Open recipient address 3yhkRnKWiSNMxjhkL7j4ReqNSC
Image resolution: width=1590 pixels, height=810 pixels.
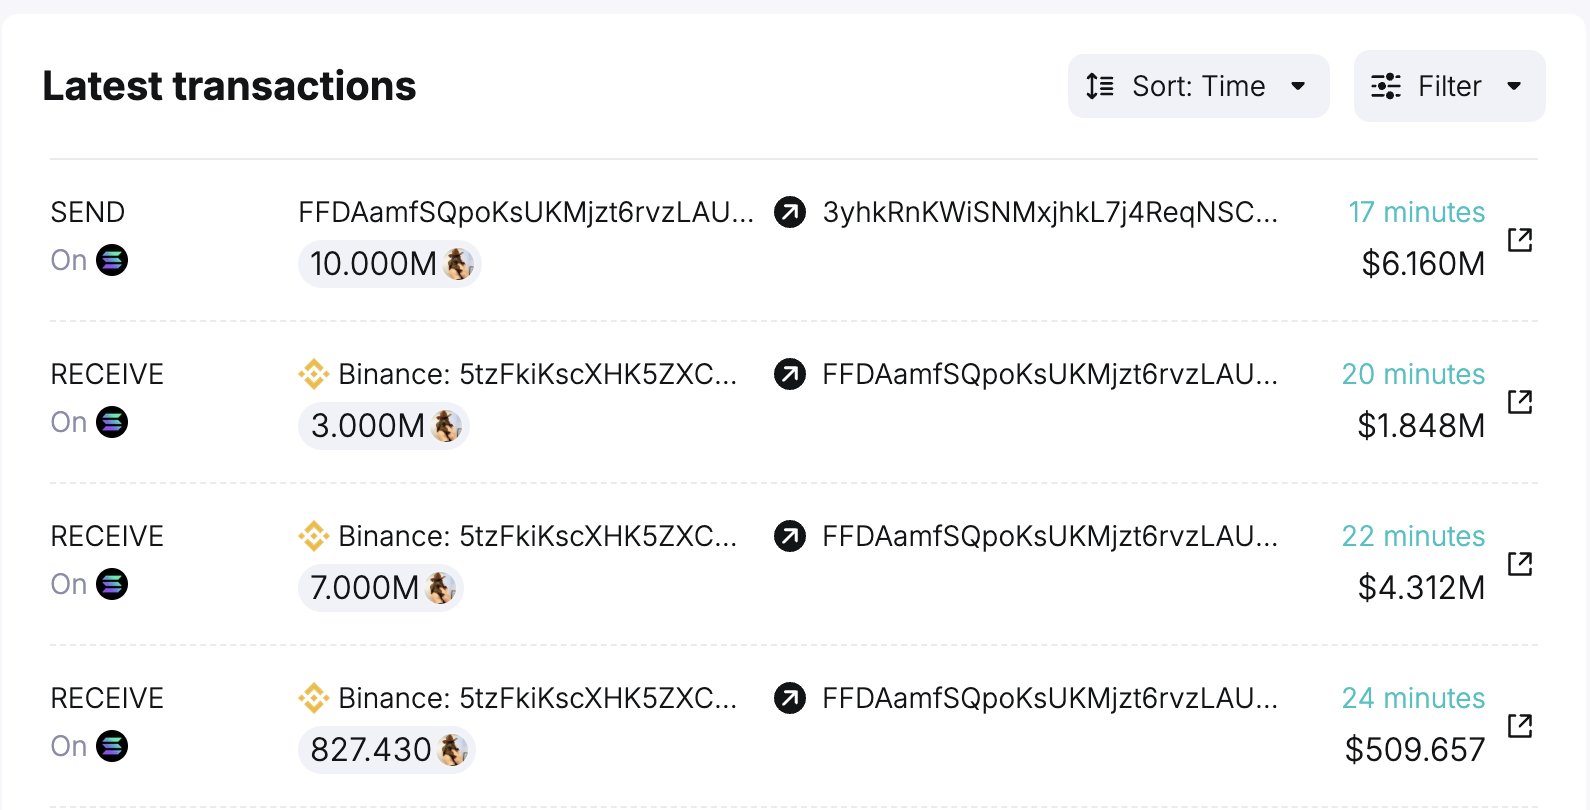tap(1050, 212)
